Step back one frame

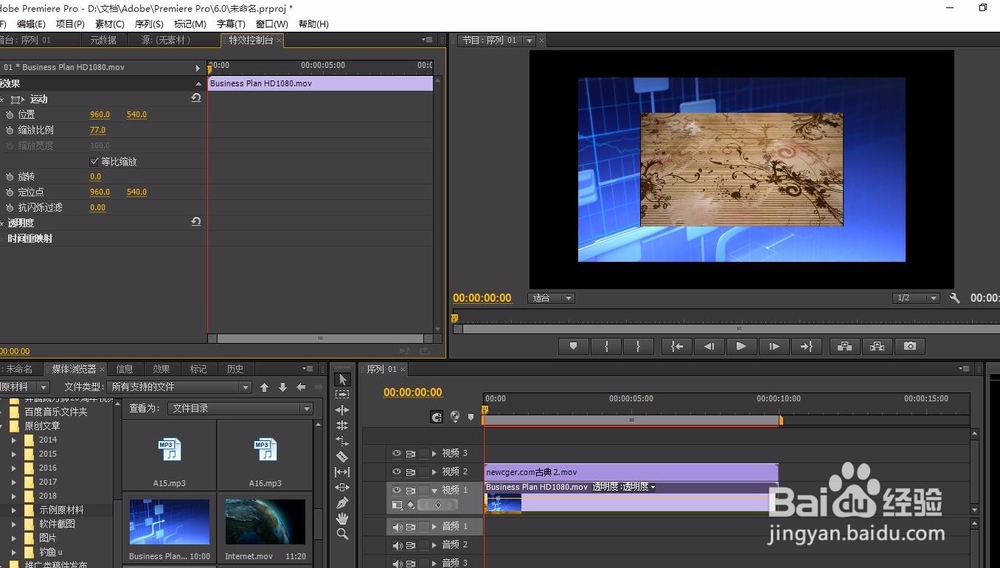point(709,346)
